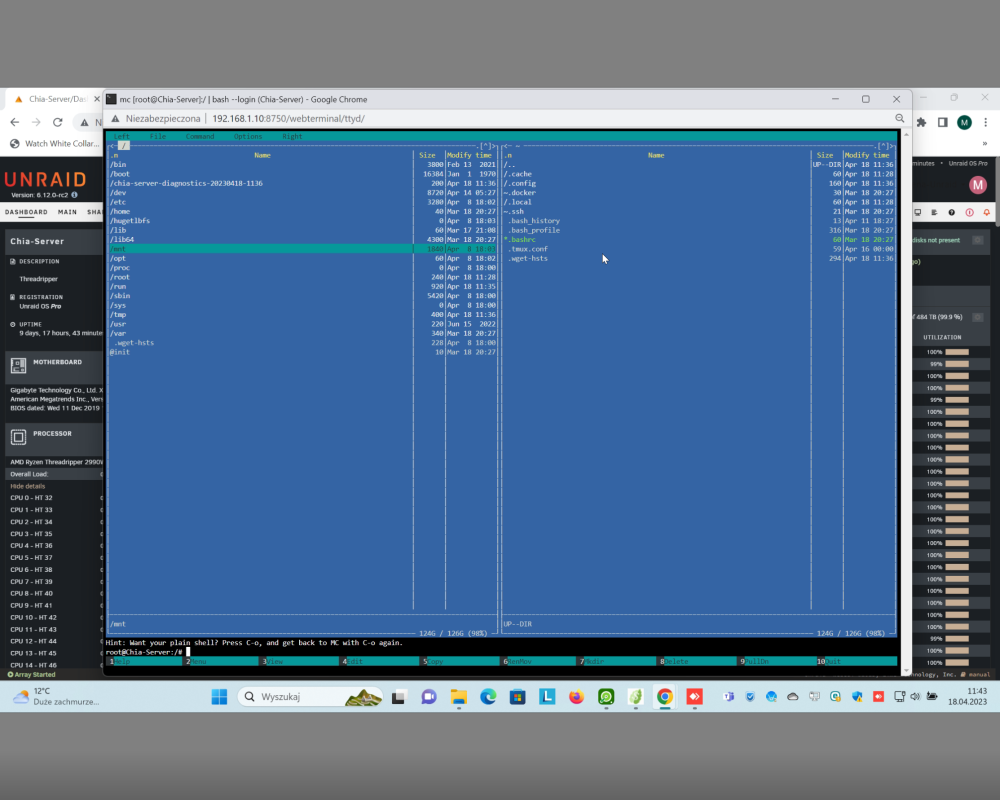1000x800 pixels.
Task: Click the terminal URL address field
Action: [288, 119]
